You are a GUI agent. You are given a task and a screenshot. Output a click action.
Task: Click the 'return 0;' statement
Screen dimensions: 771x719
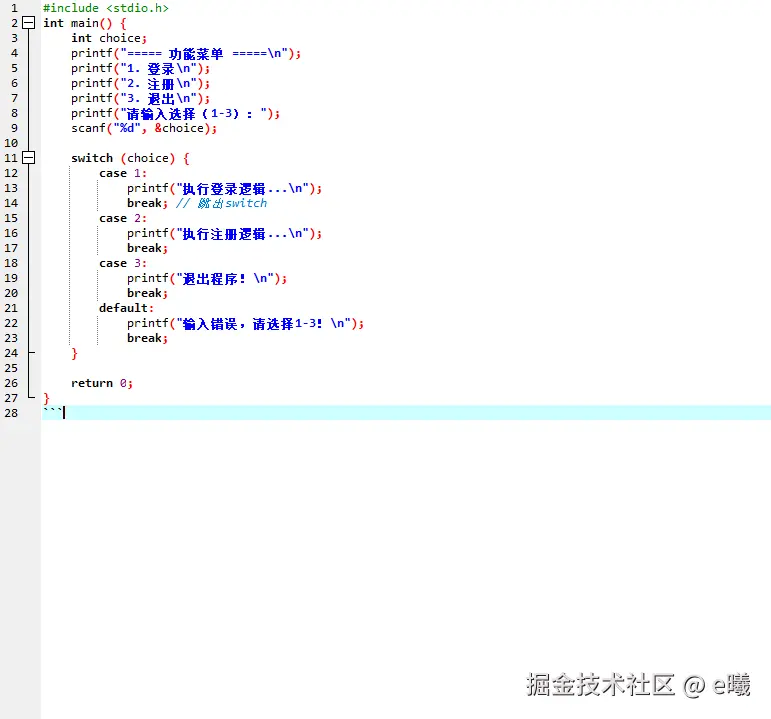click(102, 383)
